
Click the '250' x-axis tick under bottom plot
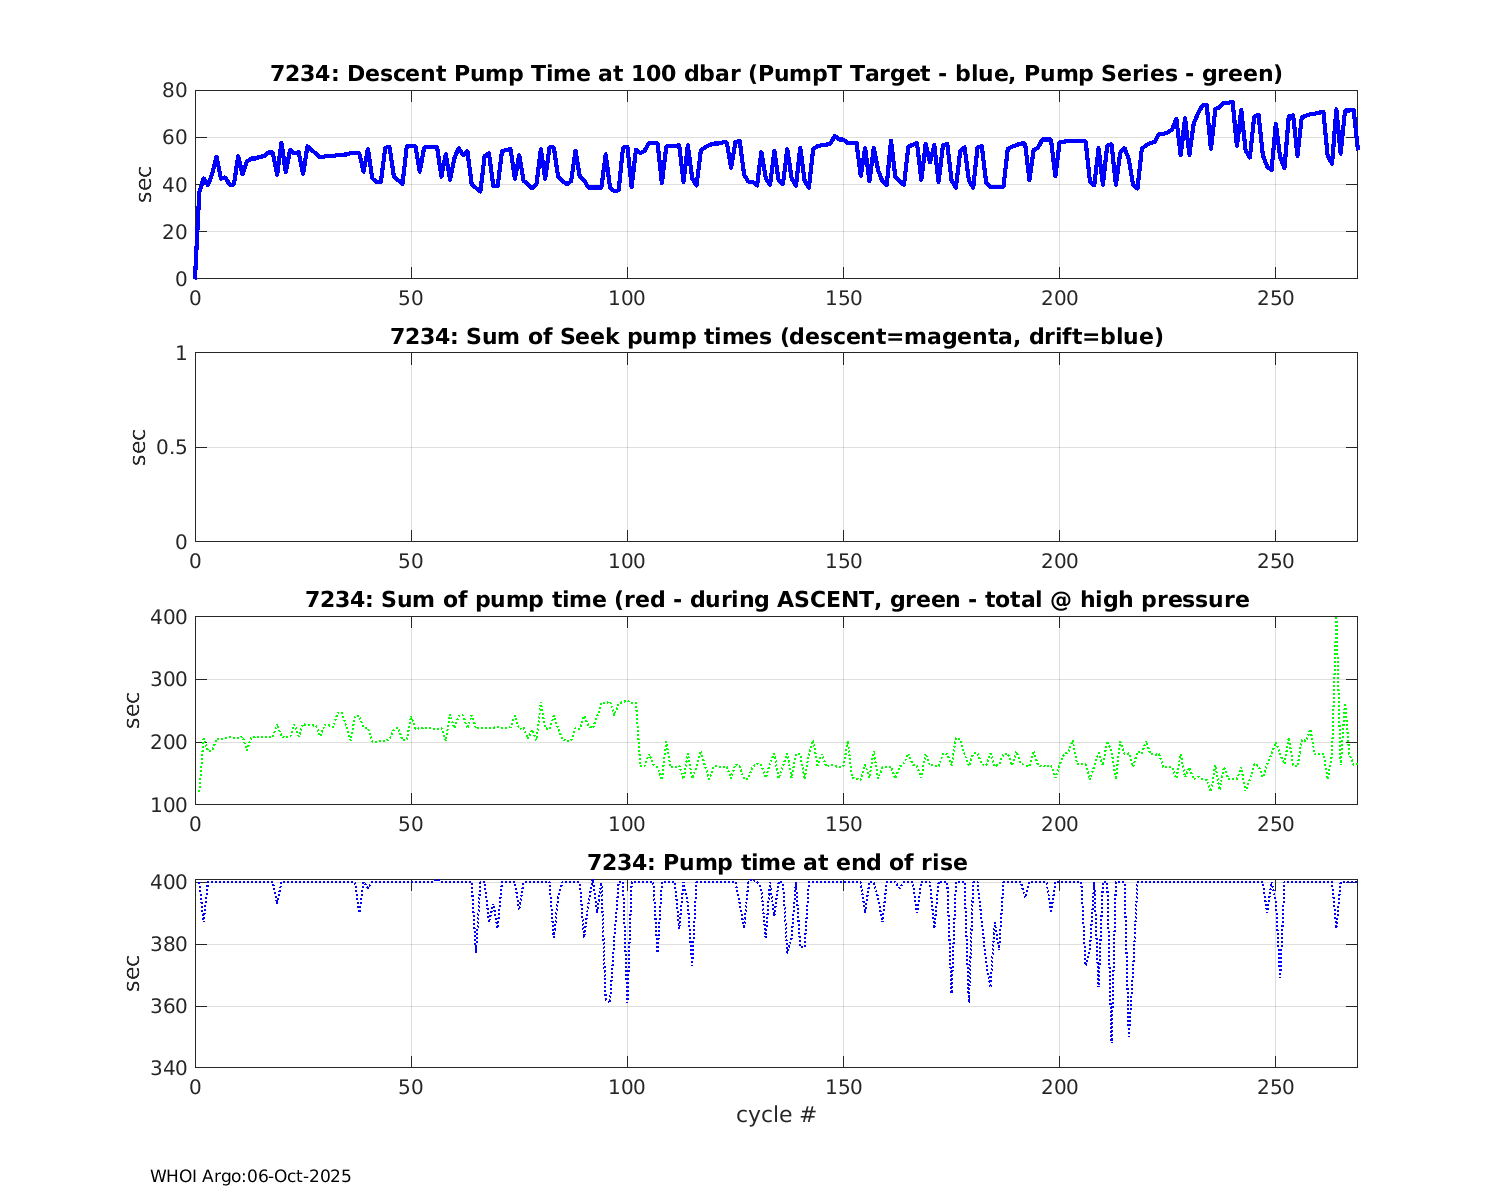[1275, 1088]
